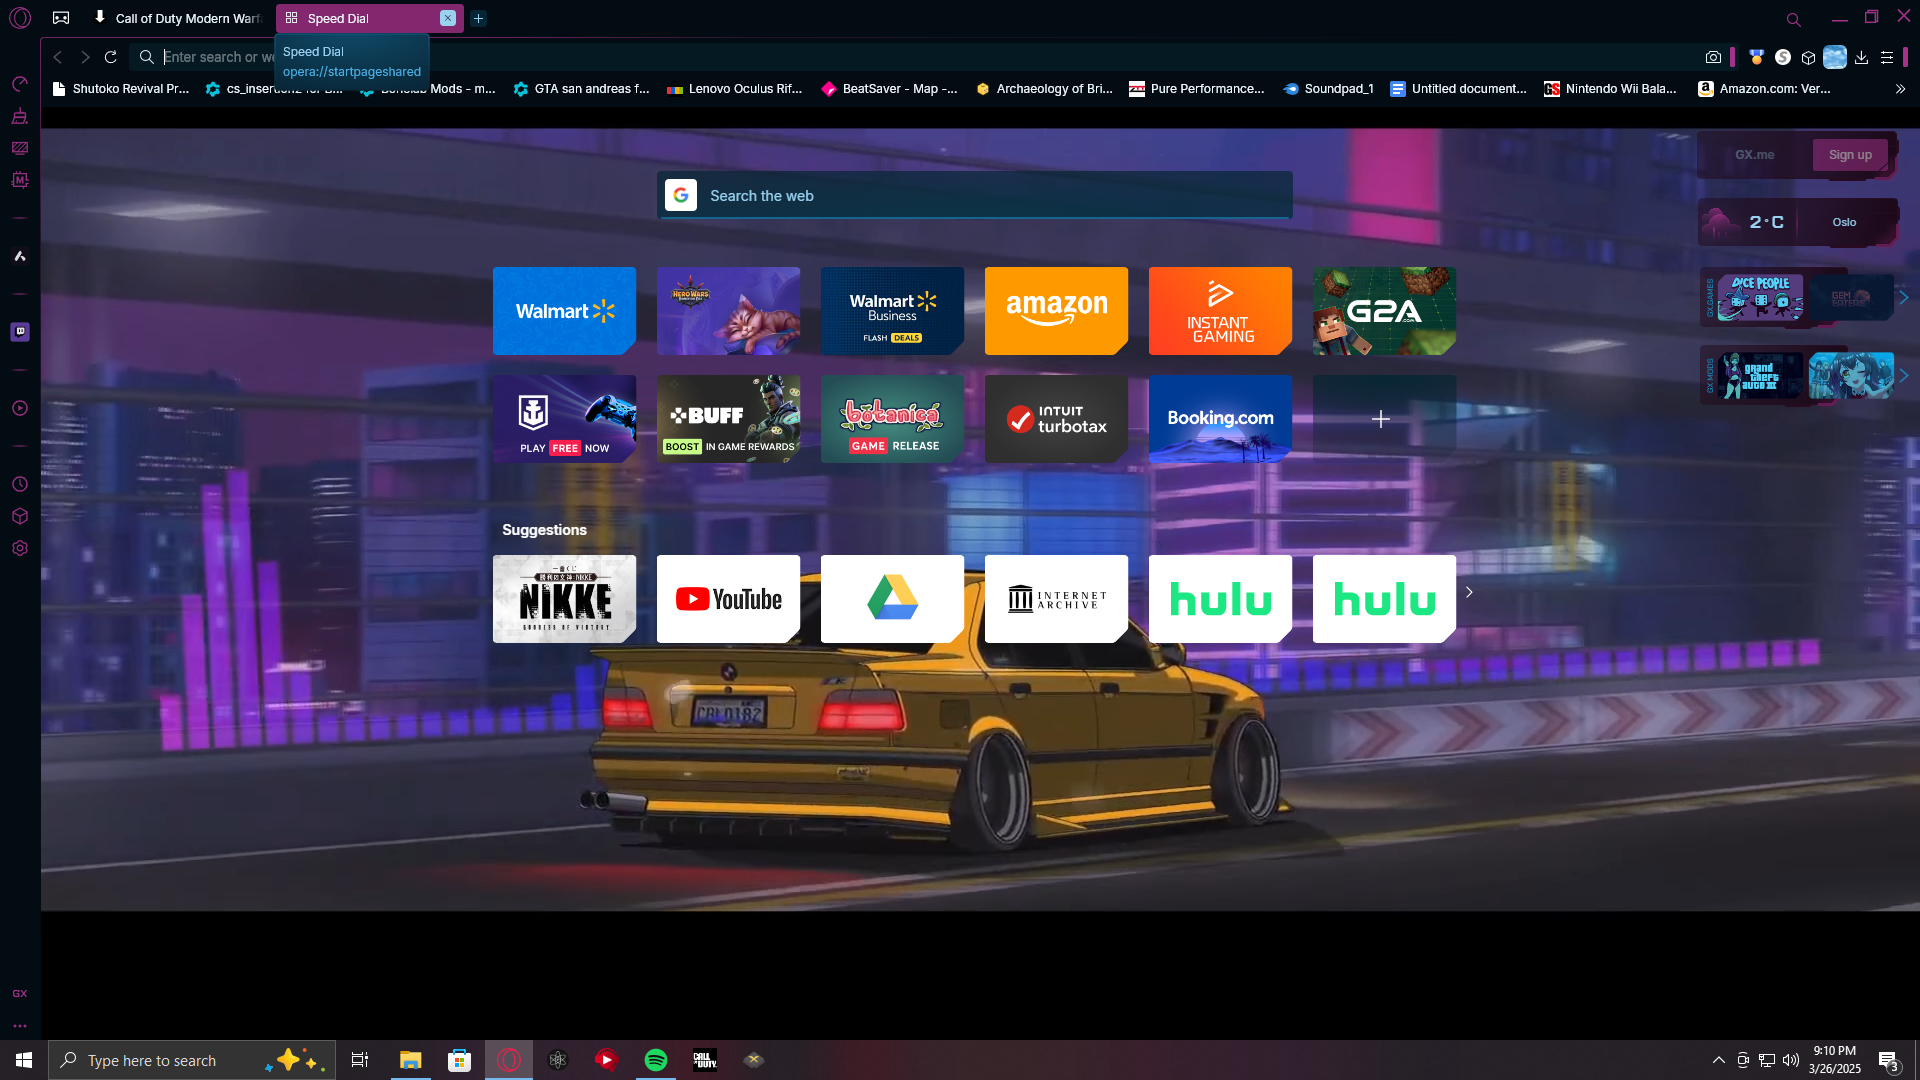The width and height of the screenshot is (1920, 1080).
Task: Open GX Control speedometer in sidebar
Action: pyautogui.click(x=20, y=84)
